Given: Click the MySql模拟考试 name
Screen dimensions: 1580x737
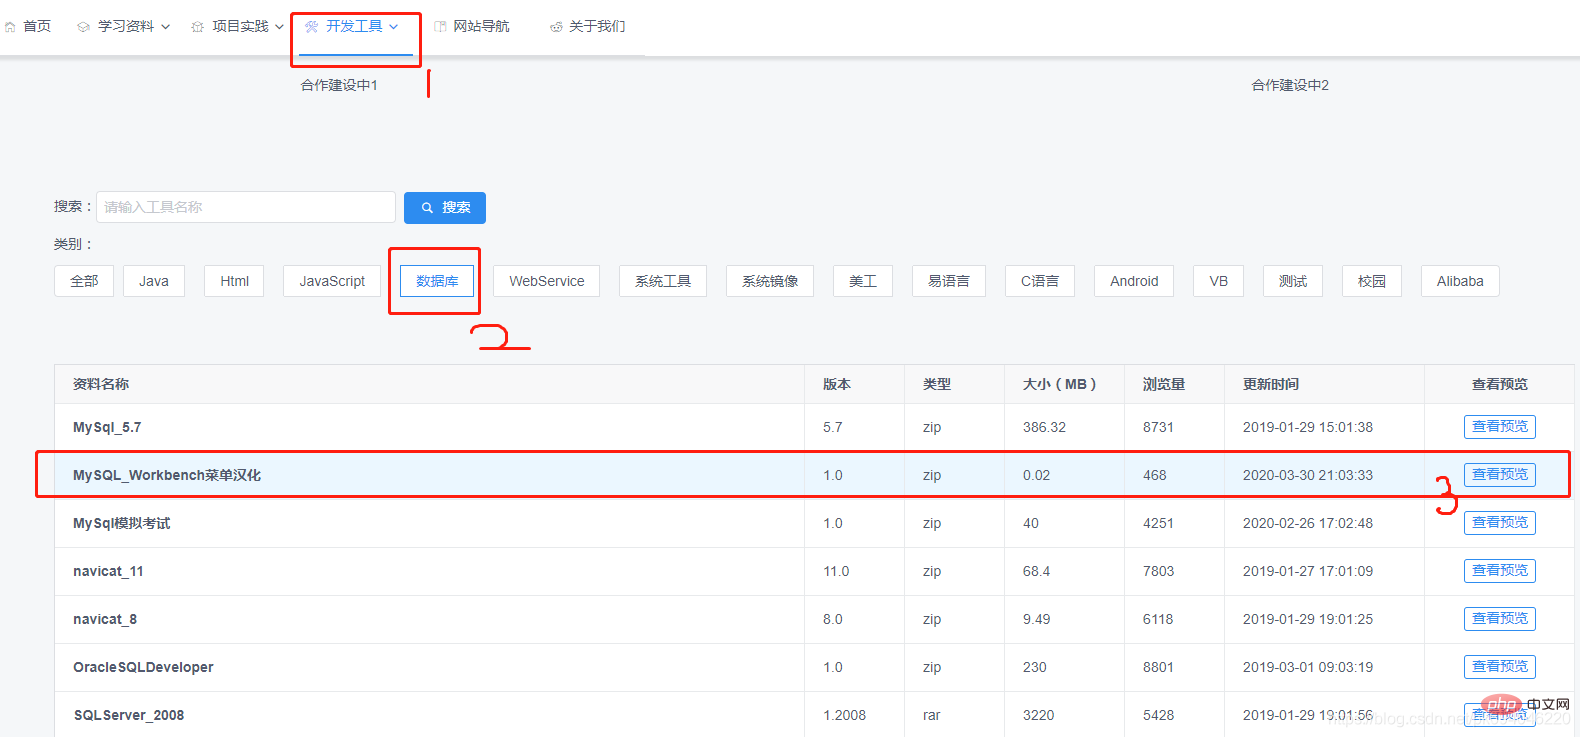Looking at the screenshot, I should (122, 523).
